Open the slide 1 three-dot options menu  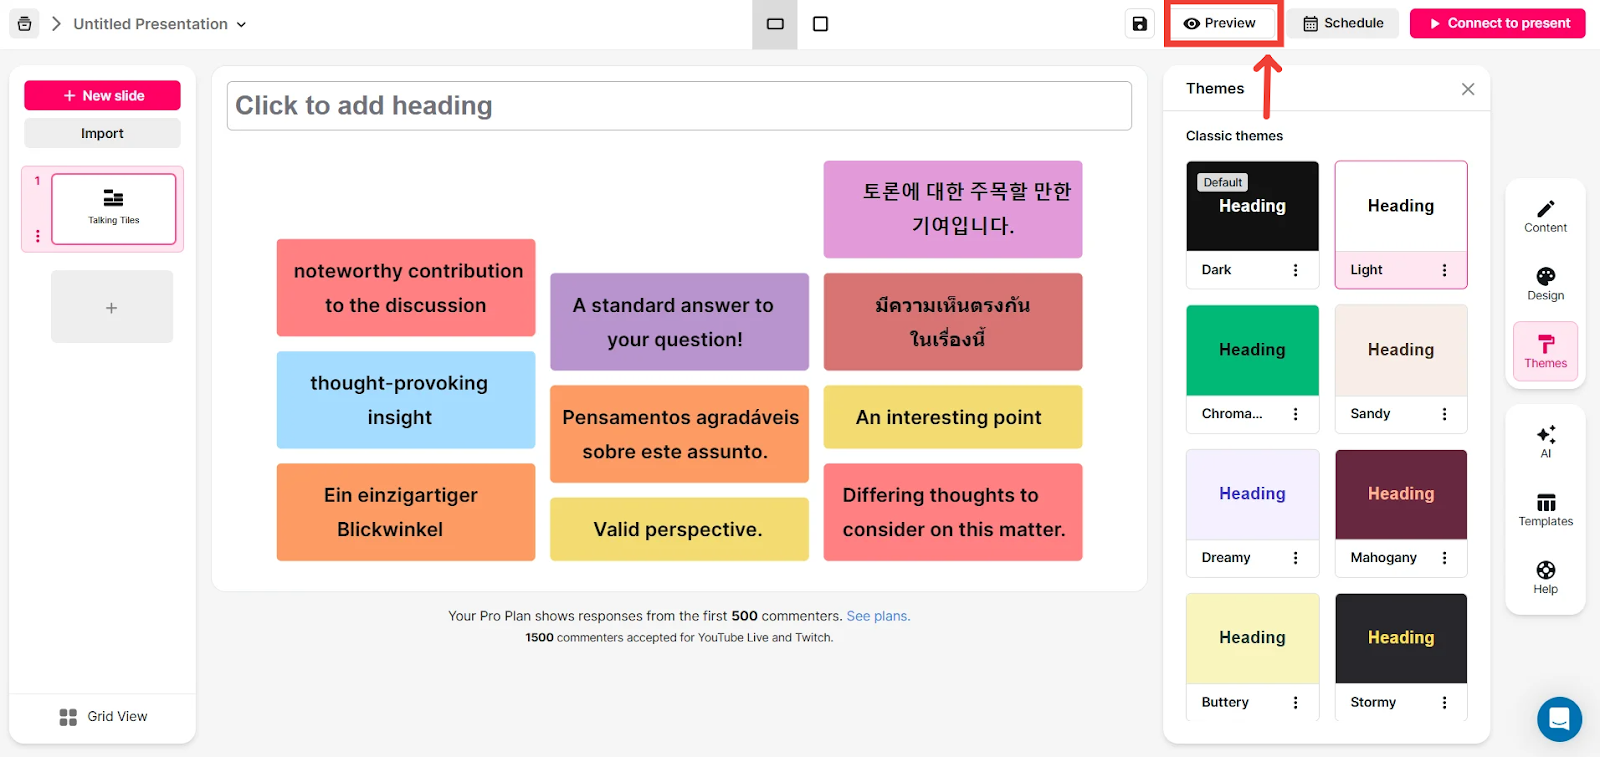tap(38, 236)
